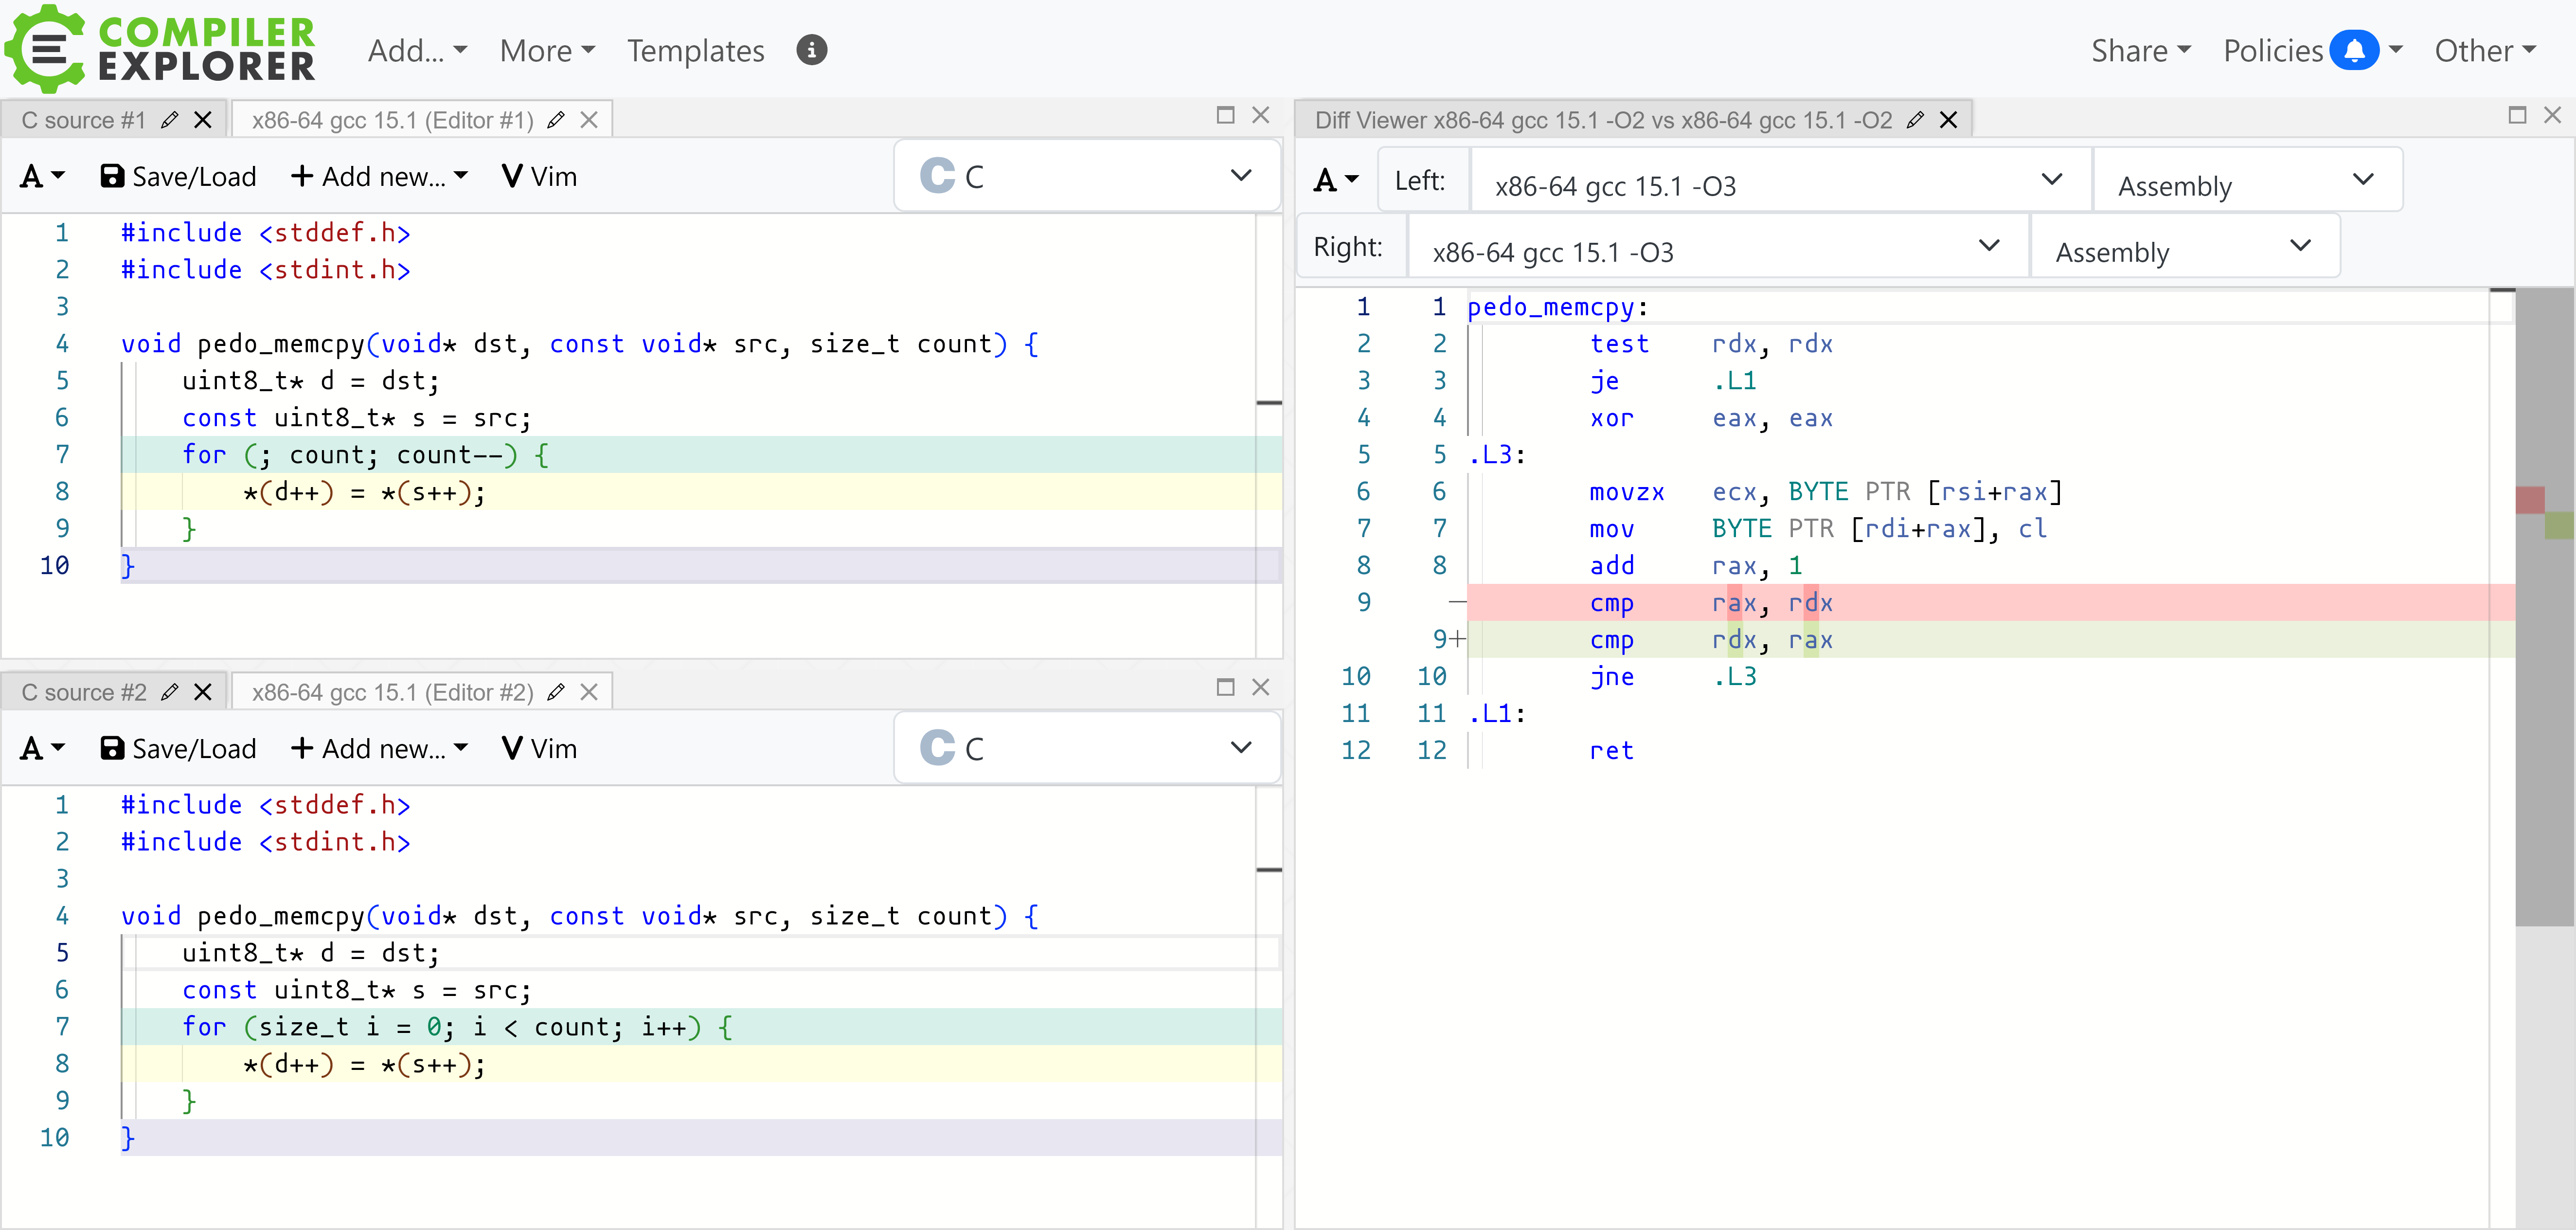Rename C source #1 tab via pencil icon
This screenshot has width=2576, height=1230.
tap(170, 120)
